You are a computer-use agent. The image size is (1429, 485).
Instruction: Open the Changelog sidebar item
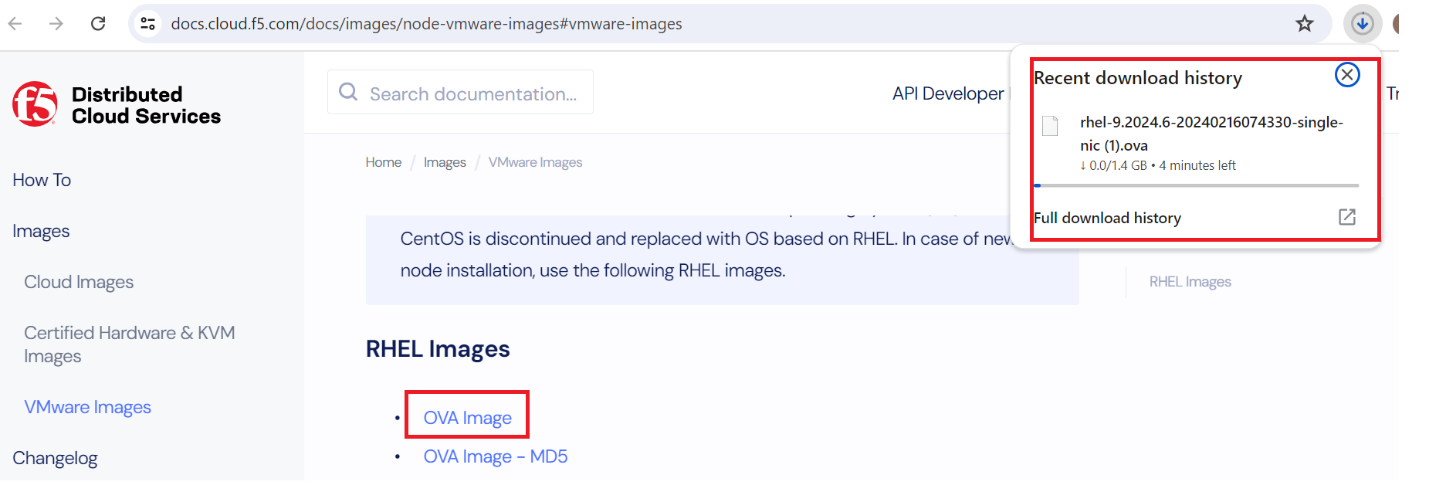click(x=55, y=458)
